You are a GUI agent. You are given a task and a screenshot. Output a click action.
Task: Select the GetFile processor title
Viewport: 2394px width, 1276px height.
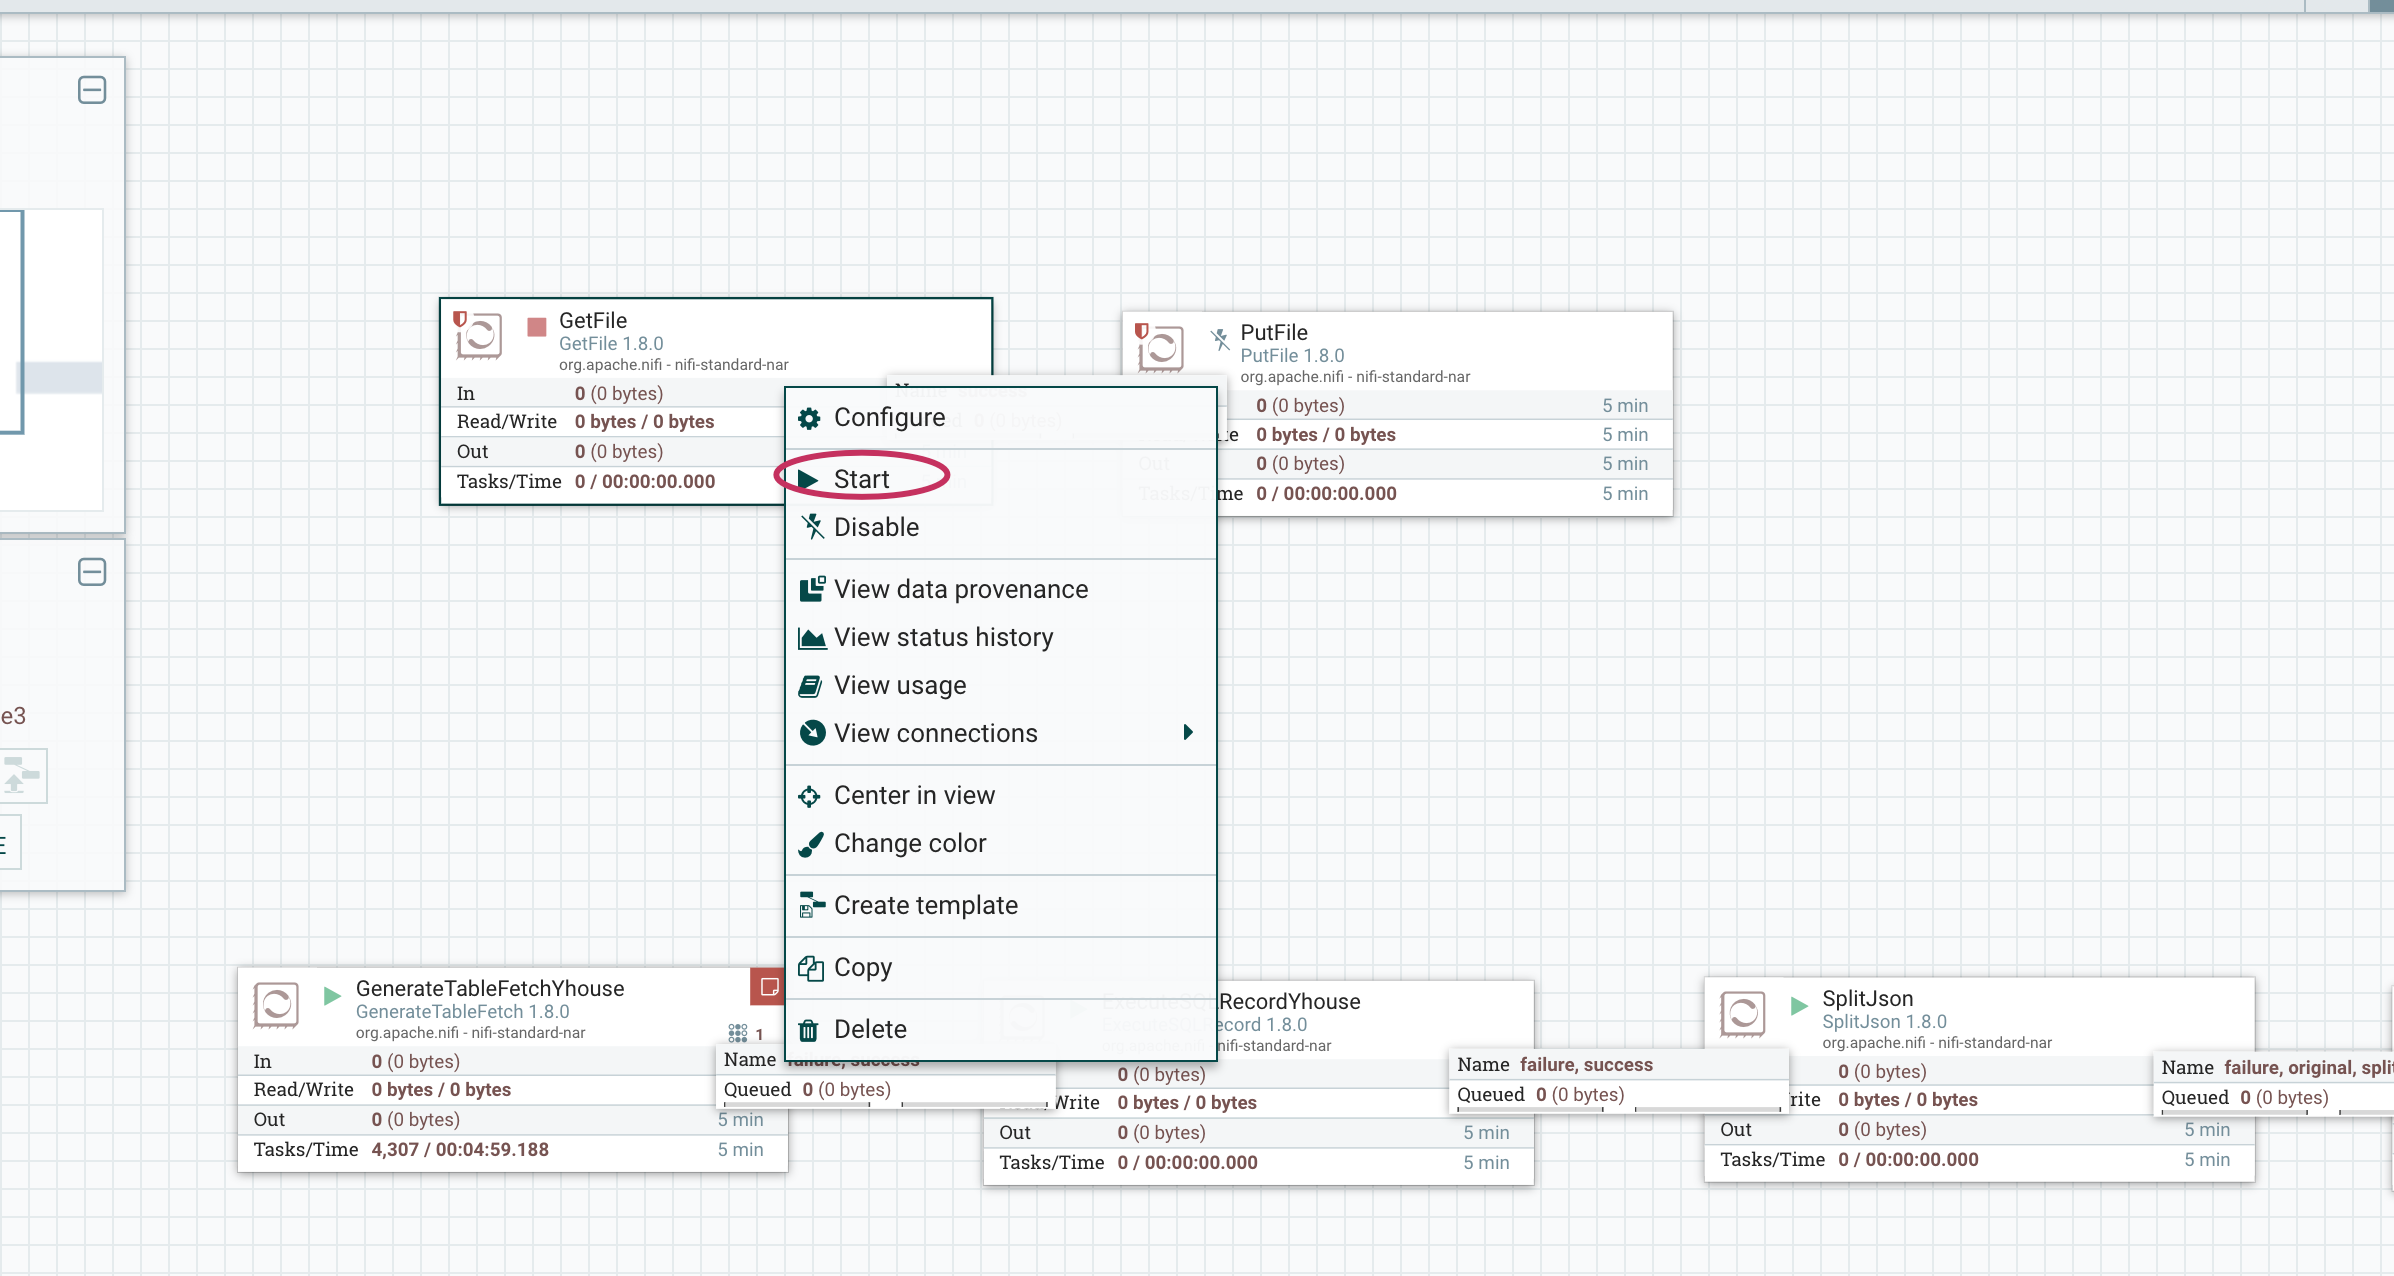click(593, 320)
